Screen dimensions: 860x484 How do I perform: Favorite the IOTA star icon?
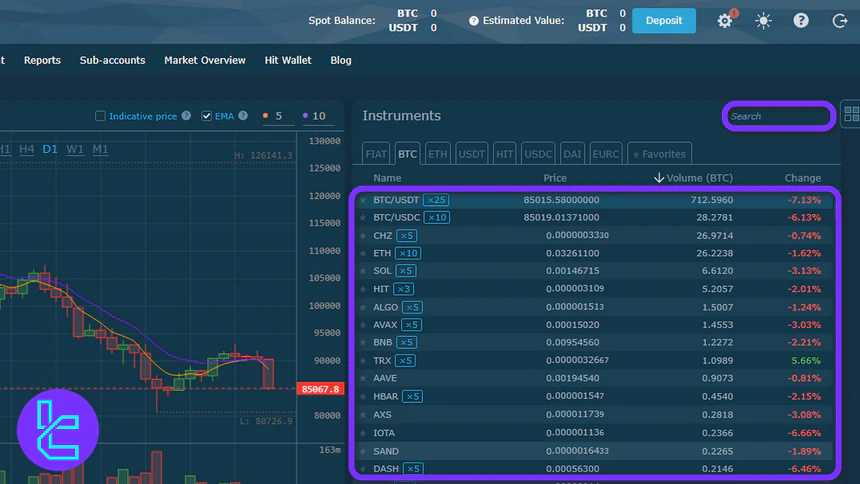363,433
